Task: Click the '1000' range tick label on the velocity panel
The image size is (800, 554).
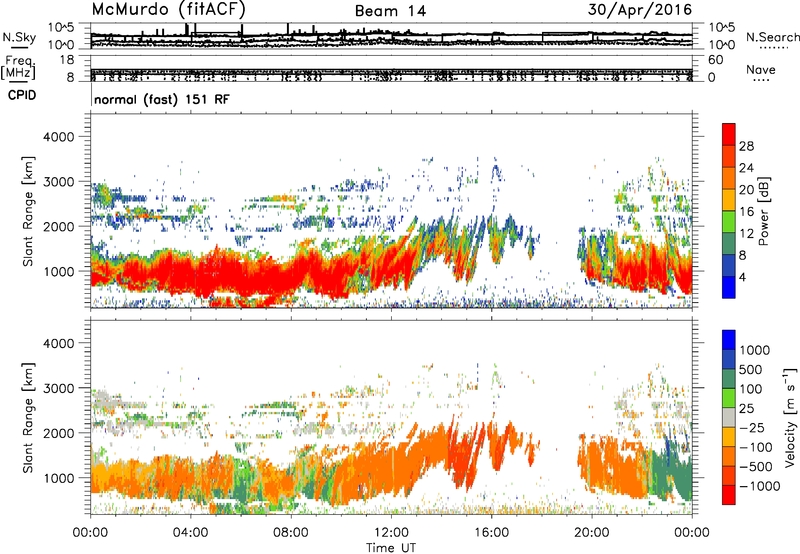Action: tap(59, 478)
